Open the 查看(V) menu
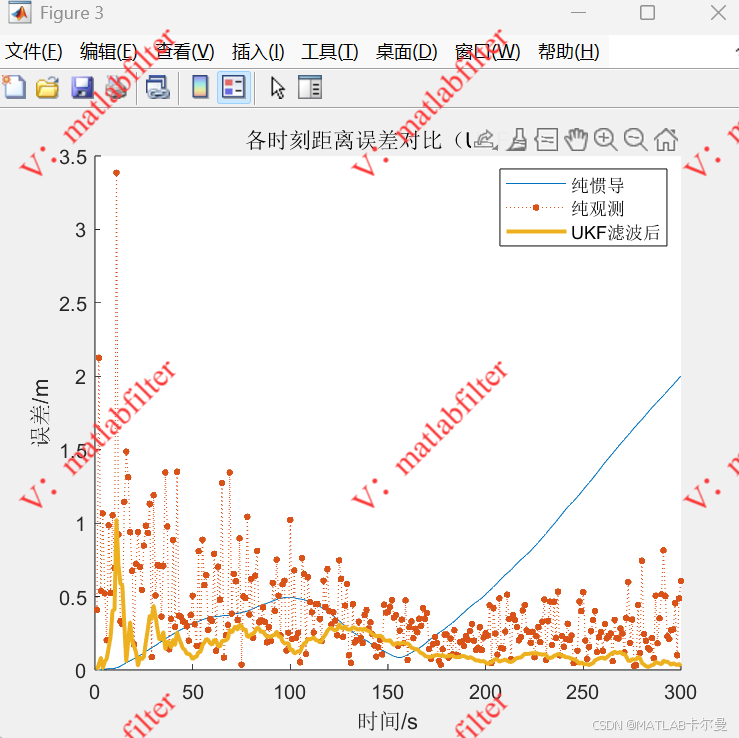 click(185, 51)
